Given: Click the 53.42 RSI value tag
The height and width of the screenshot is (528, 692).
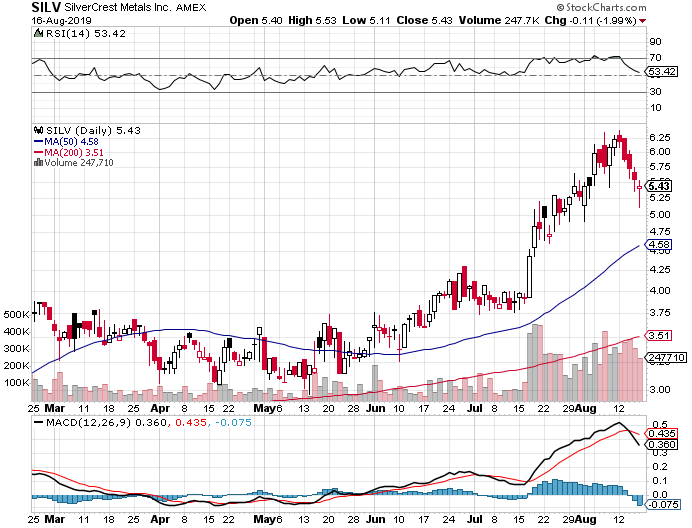Looking at the screenshot, I should tap(662, 72).
